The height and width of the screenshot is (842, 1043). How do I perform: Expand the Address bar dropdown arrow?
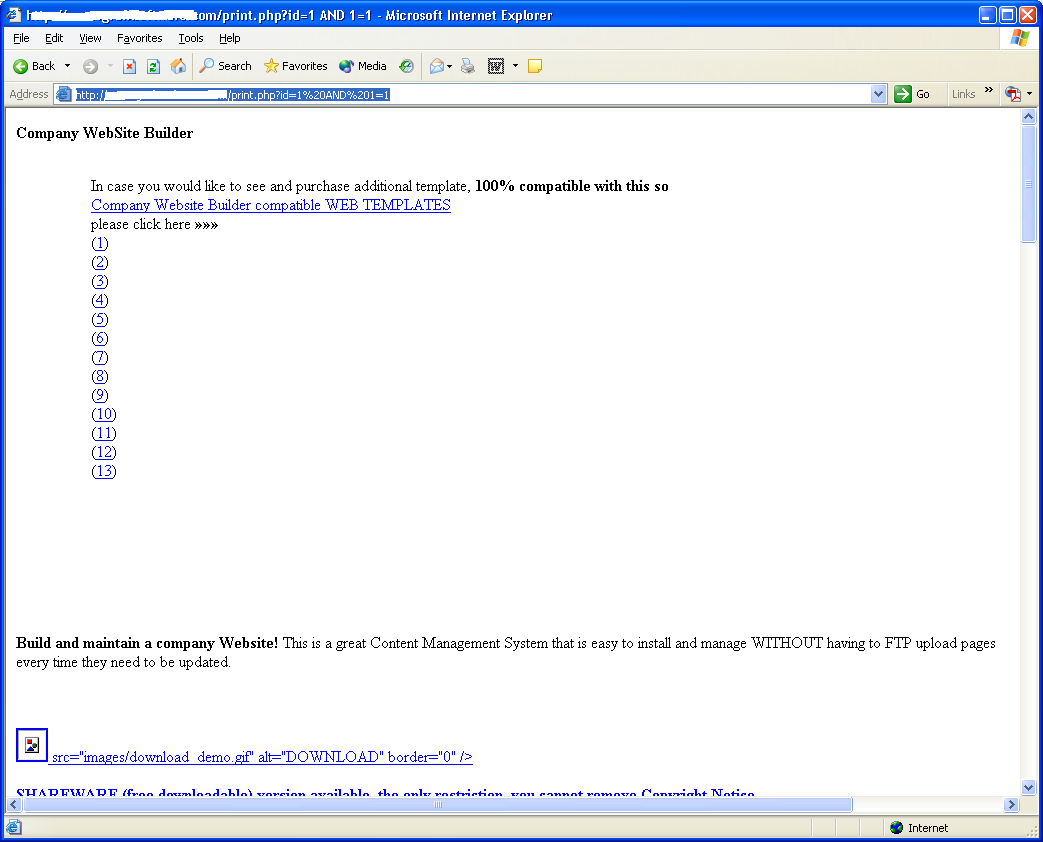[x=878, y=94]
